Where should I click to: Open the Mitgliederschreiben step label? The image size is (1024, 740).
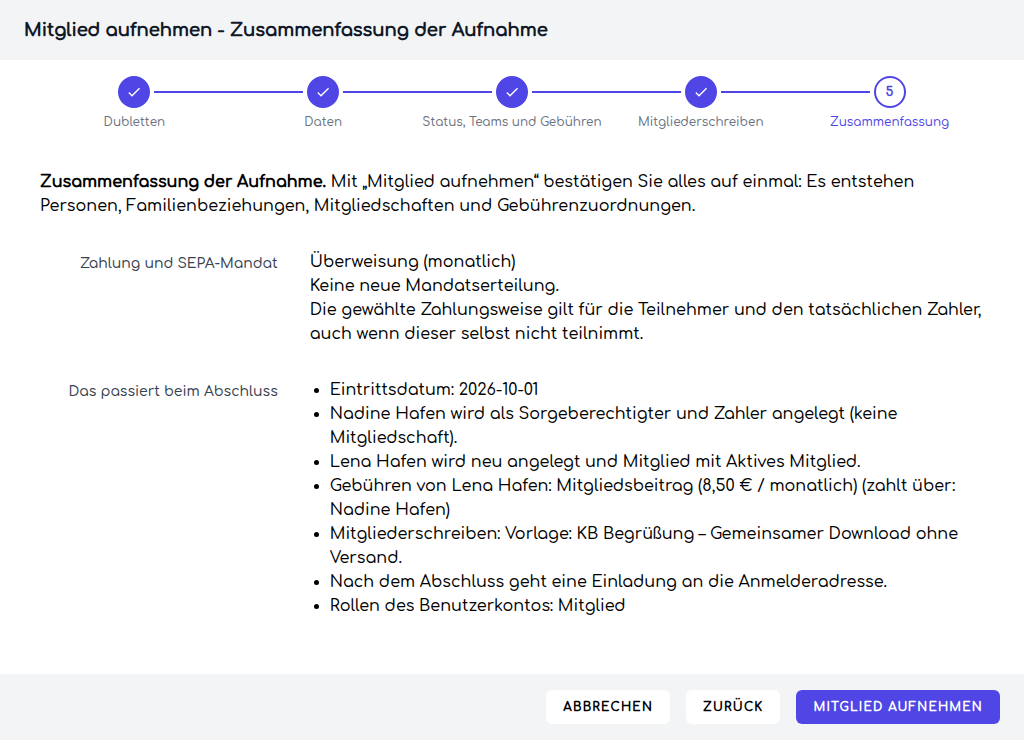click(x=701, y=121)
